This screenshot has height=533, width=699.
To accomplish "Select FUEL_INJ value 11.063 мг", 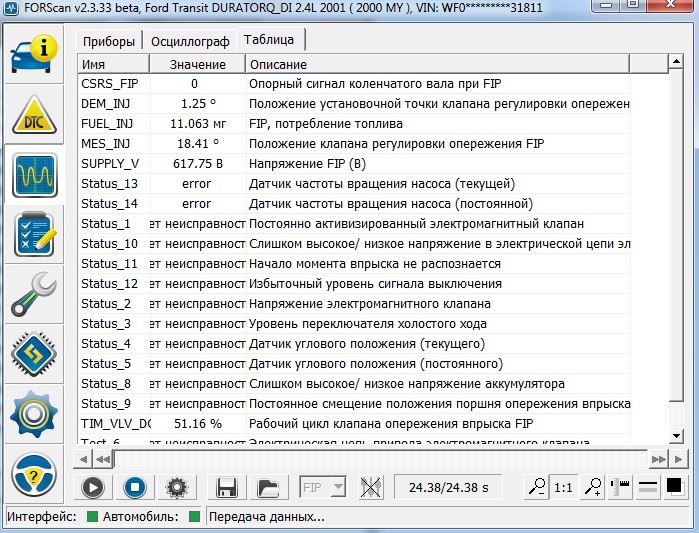I will point(198,124).
